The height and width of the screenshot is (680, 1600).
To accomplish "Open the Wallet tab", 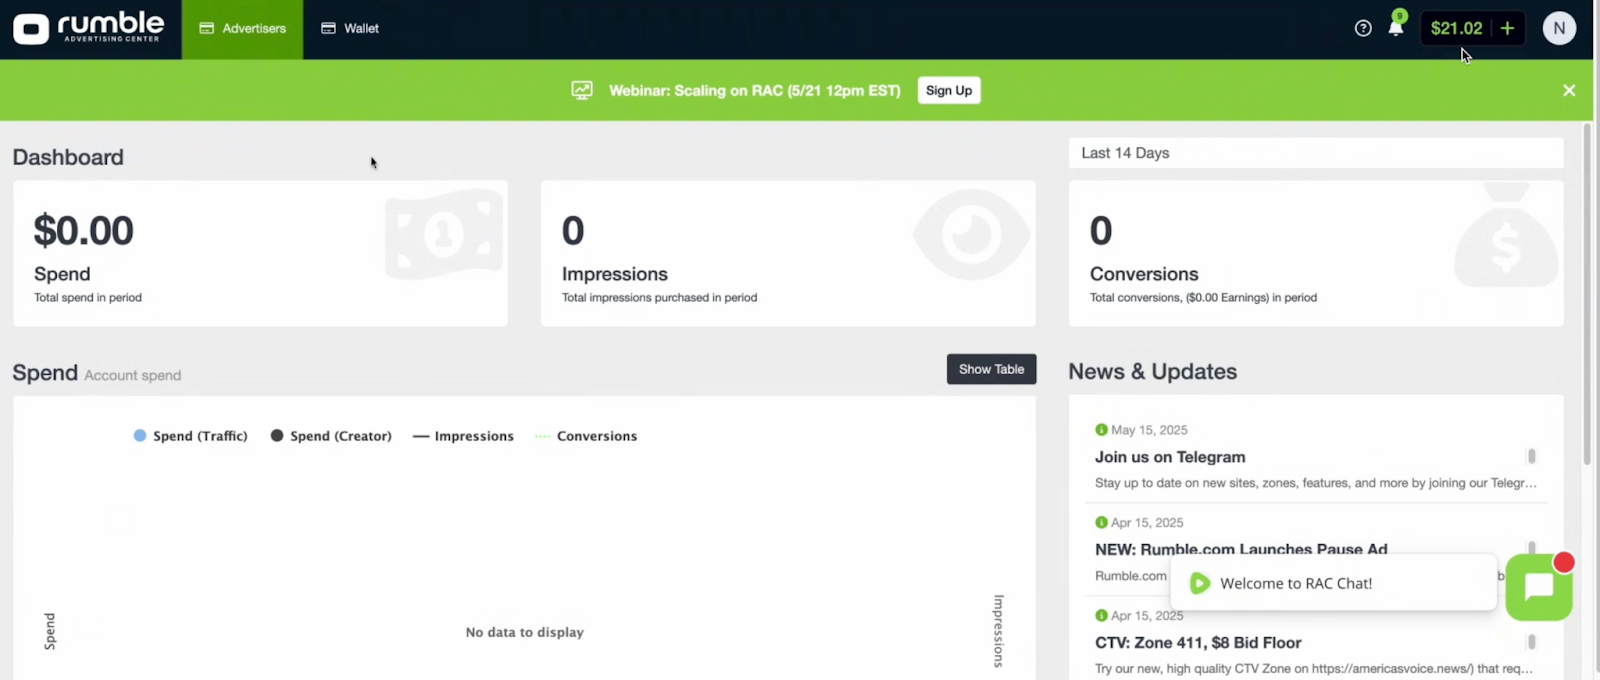I will click(350, 29).
